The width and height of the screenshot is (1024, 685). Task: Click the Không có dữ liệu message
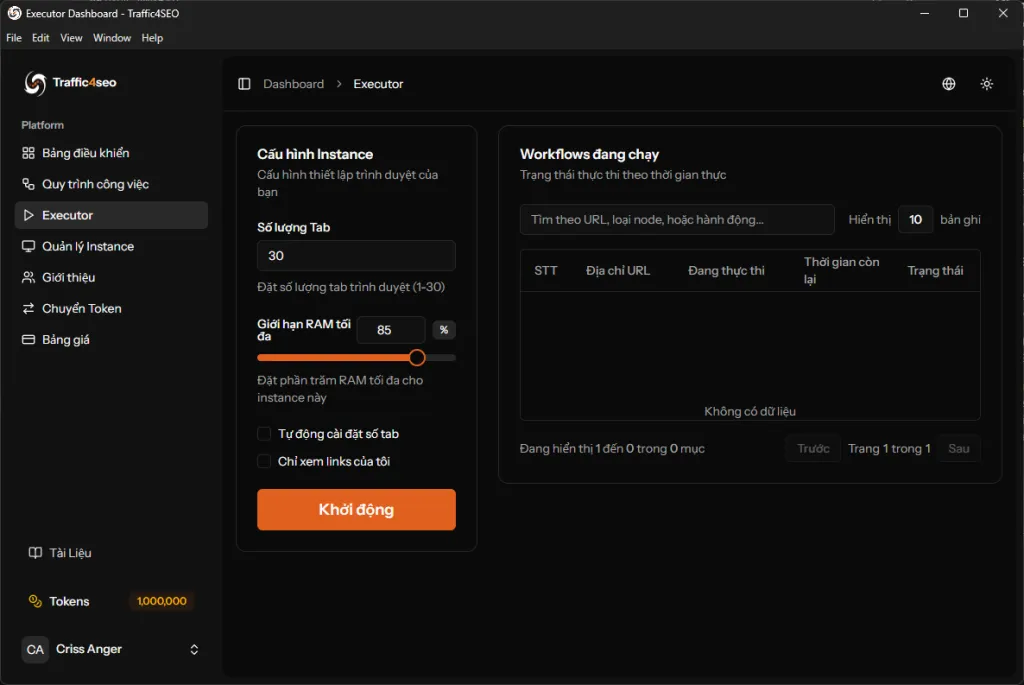click(x=750, y=411)
